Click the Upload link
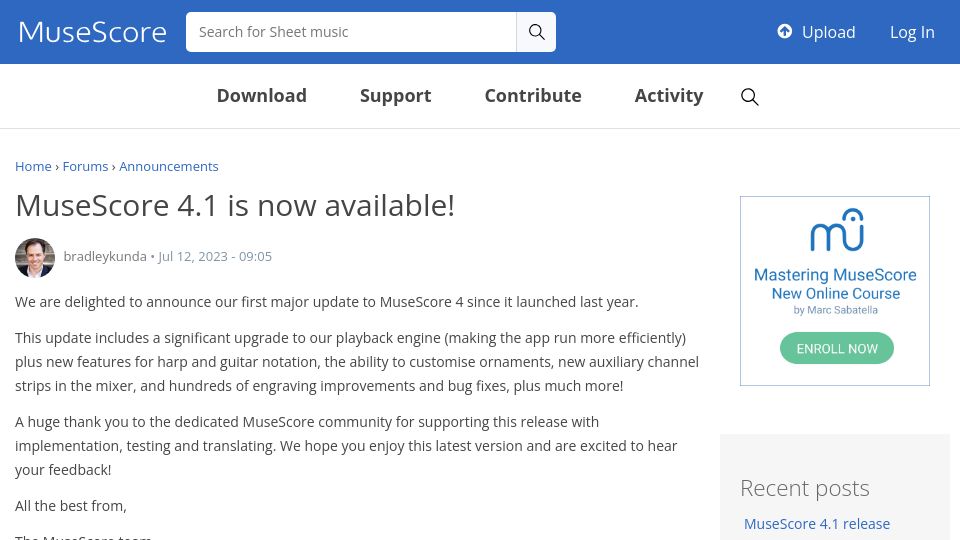960x540 pixels. click(x=828, y=32)
